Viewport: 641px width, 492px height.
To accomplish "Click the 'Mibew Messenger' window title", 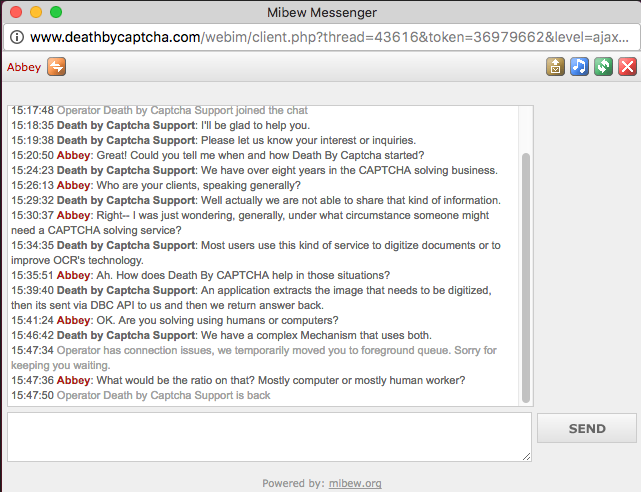I will point(322,12).
